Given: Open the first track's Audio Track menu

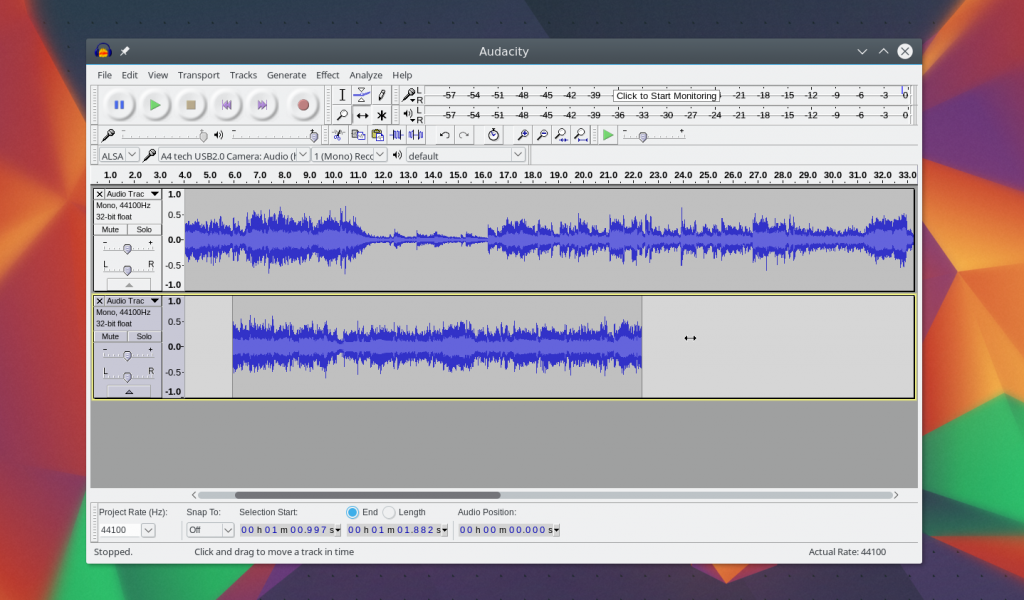Looking at the screenshot, I should (132, 194).
